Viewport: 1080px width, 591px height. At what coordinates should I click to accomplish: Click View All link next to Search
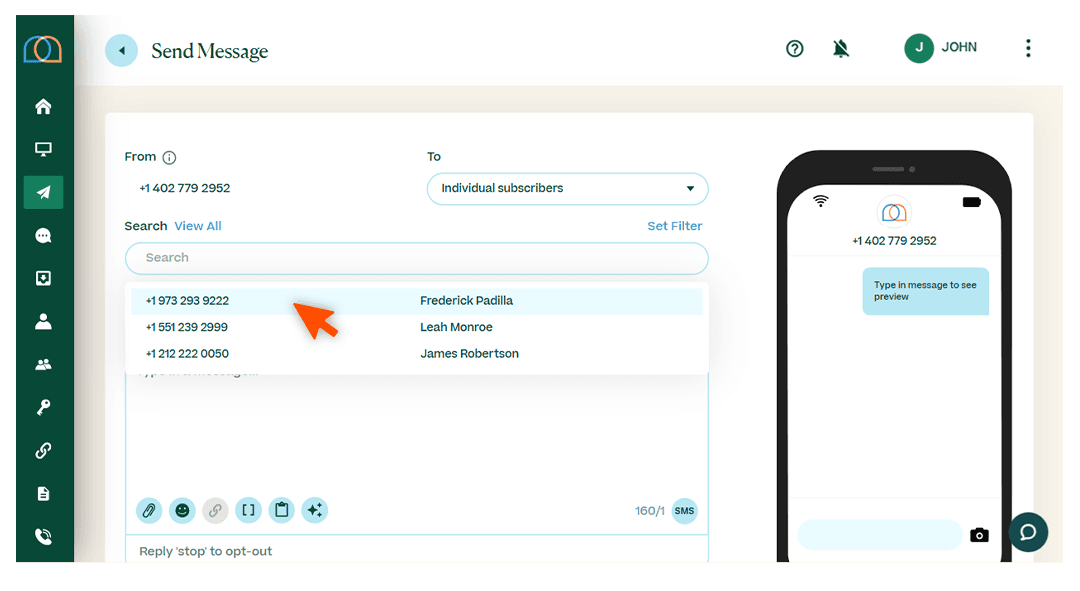tap(198, 226)
